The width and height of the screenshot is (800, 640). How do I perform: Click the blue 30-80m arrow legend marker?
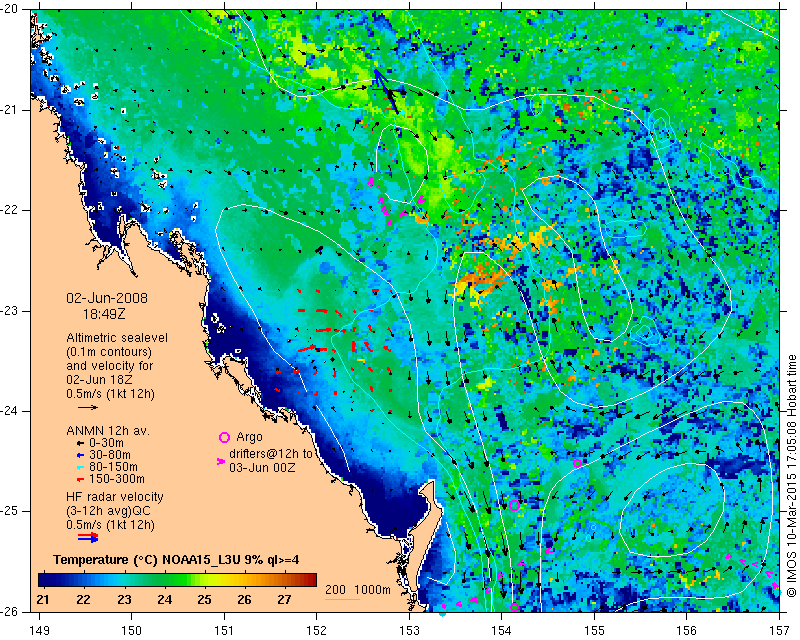pyautogui.click(x=80, y=455)
